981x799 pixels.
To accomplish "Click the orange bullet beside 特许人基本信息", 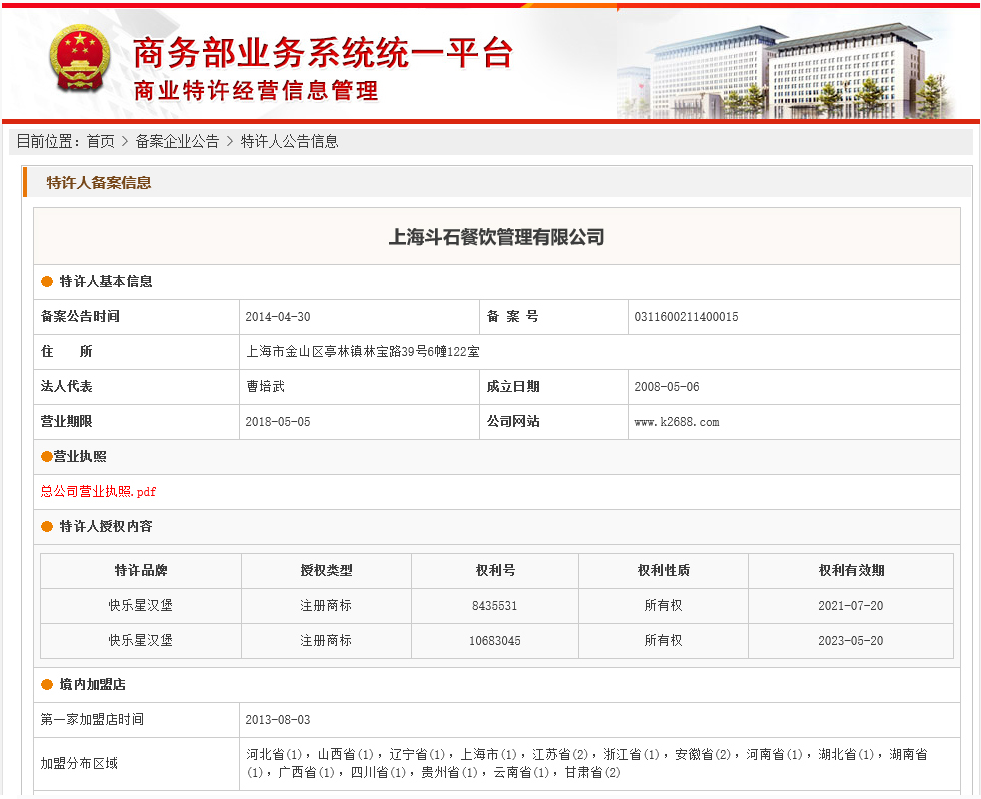I will click(x=47, y=282).
